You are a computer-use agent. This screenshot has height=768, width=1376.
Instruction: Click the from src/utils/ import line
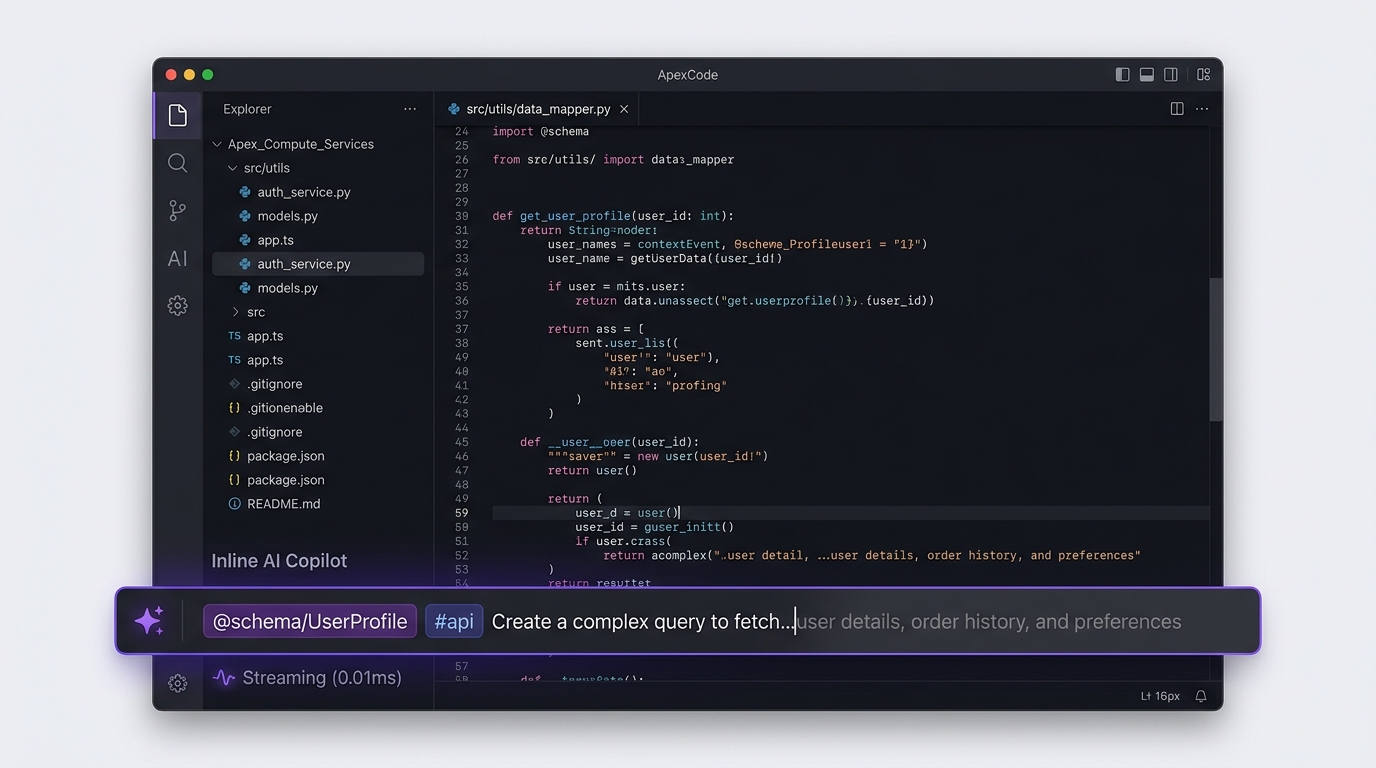(613, 160)
